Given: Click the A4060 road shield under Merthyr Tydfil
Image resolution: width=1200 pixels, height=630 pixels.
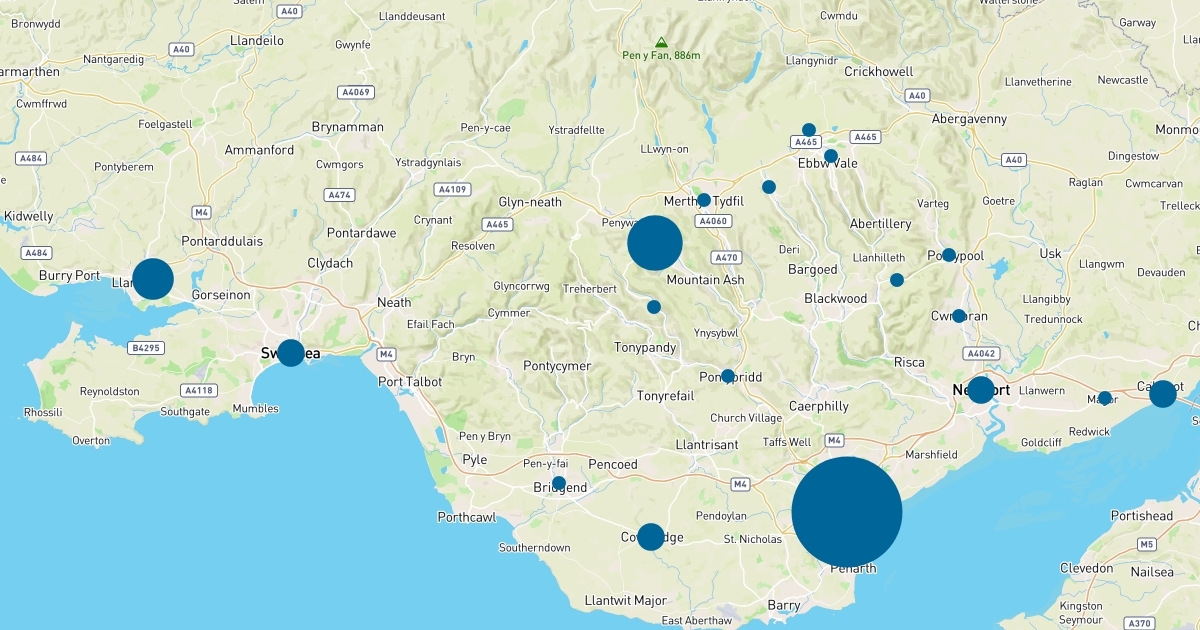Looking at the screenshot, I should pyautogui.click(x=712, y=221).
